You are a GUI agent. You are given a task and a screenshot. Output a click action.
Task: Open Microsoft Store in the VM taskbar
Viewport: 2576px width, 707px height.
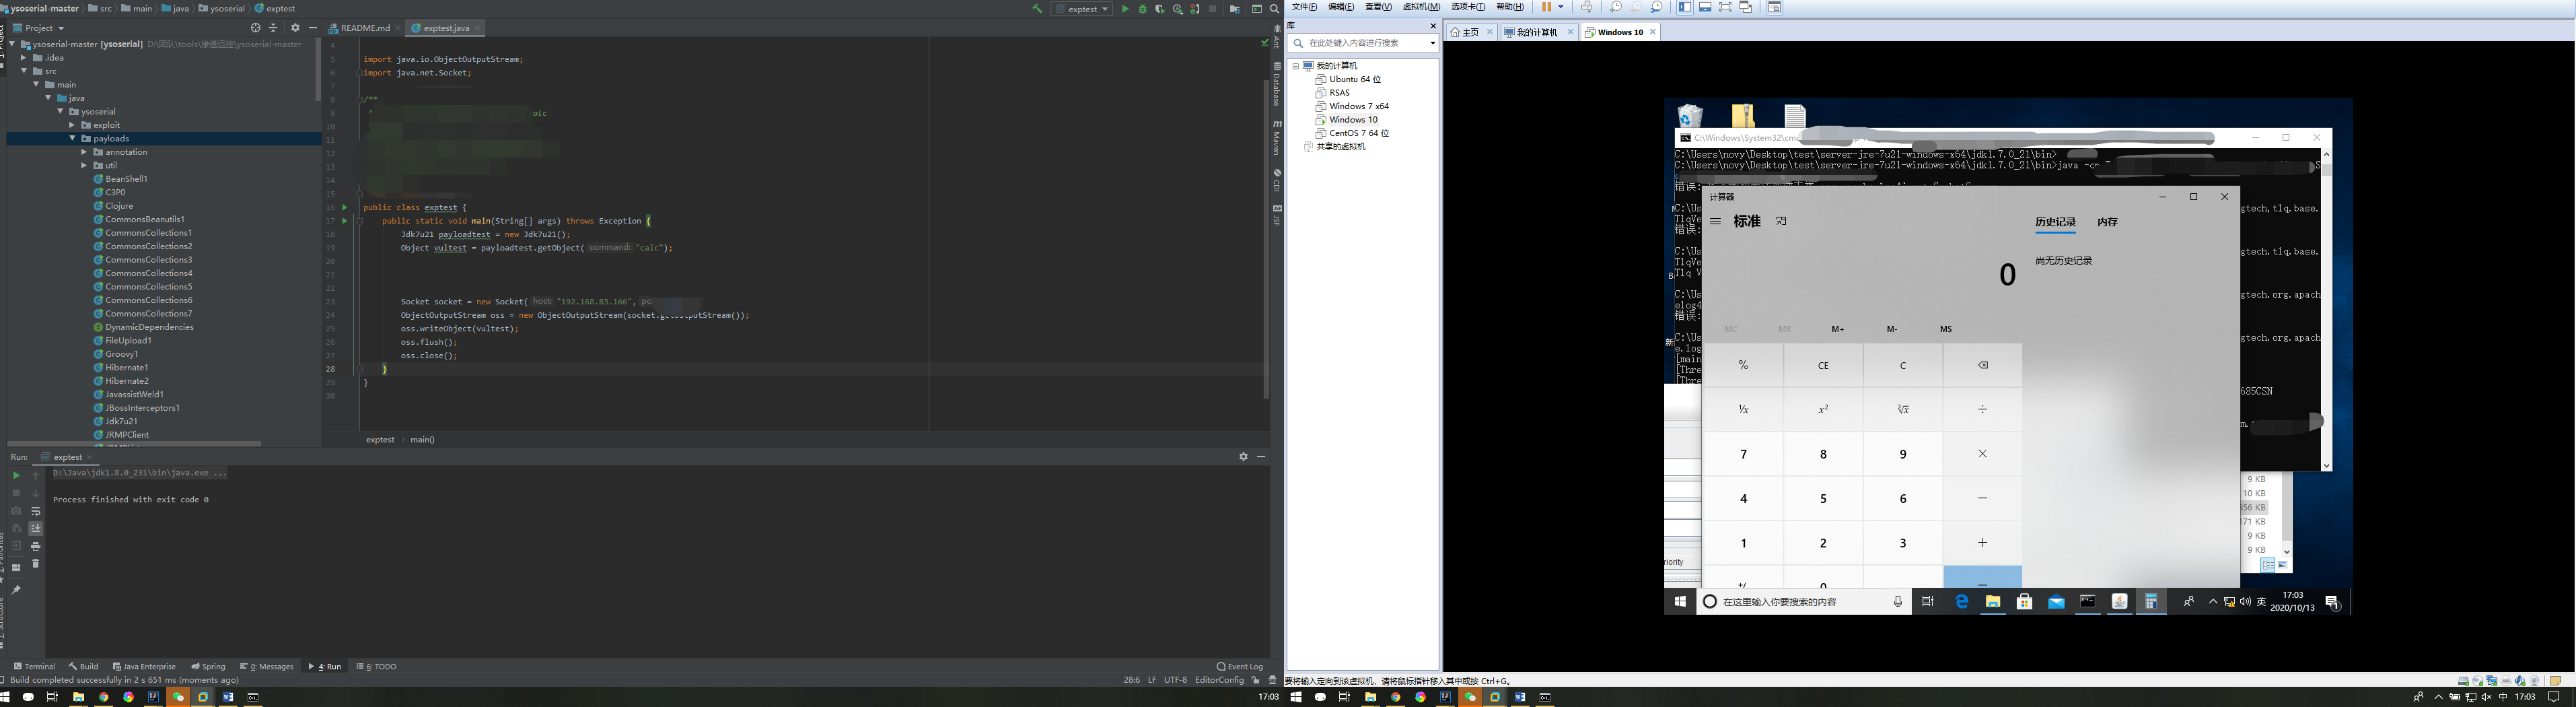point(2024,601)
